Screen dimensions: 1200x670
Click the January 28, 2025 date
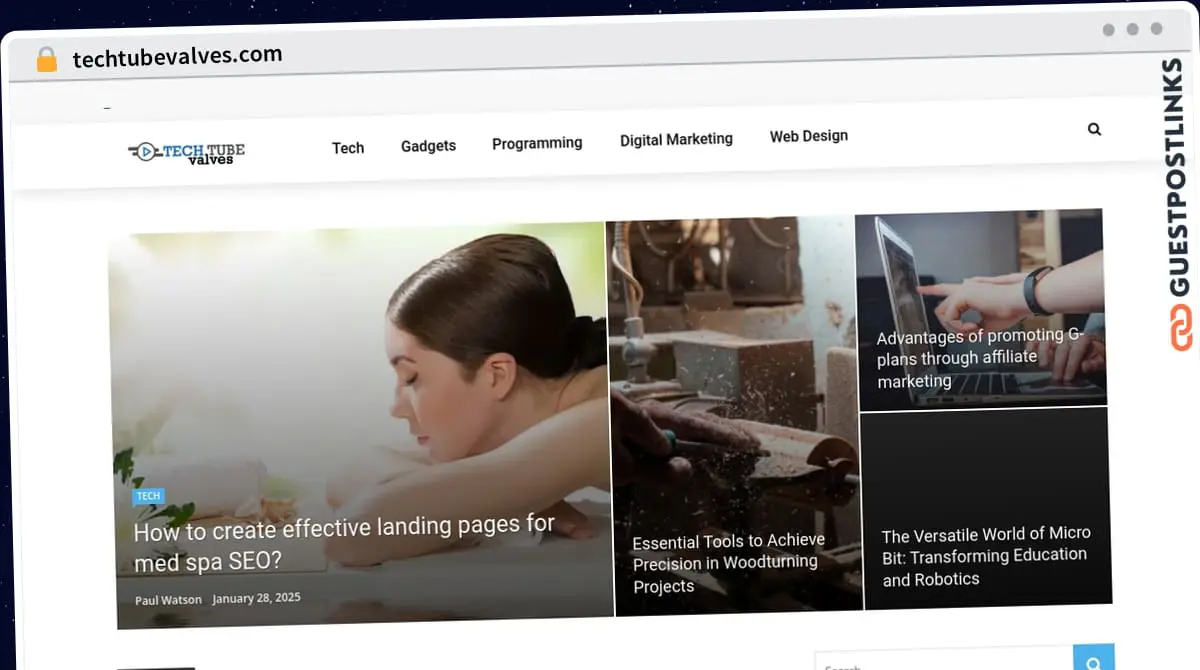tap(256, 598)
